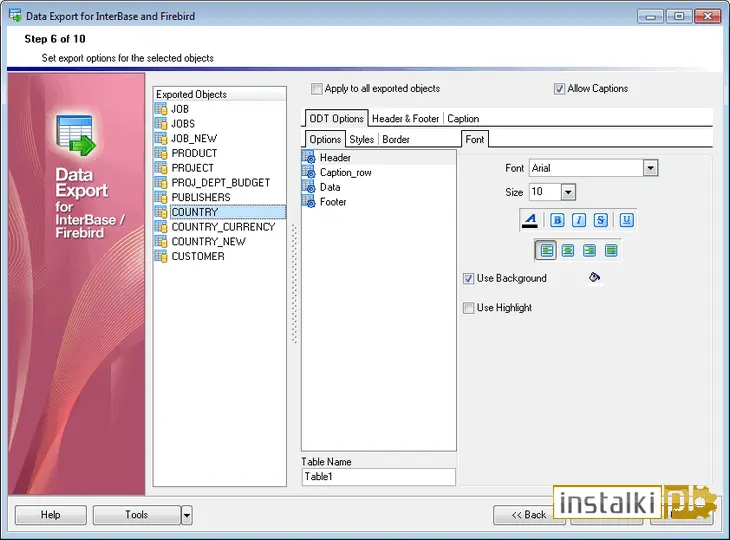Enable Apply to all exported objects
The width and height of the screenshot is (730, 540).
(x=317, y=88)
